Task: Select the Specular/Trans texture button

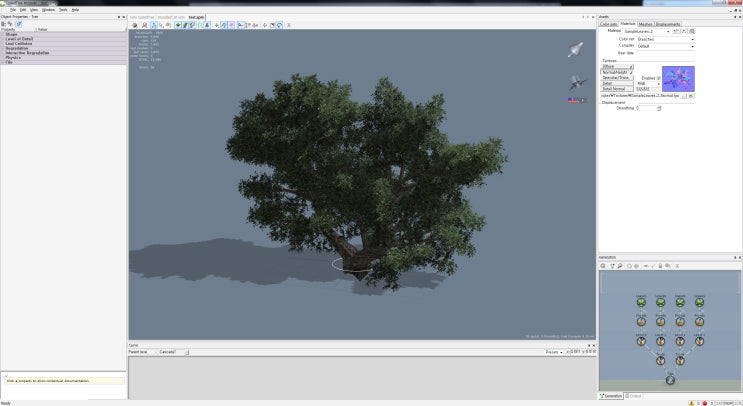Action: click(x=616, y=78)
